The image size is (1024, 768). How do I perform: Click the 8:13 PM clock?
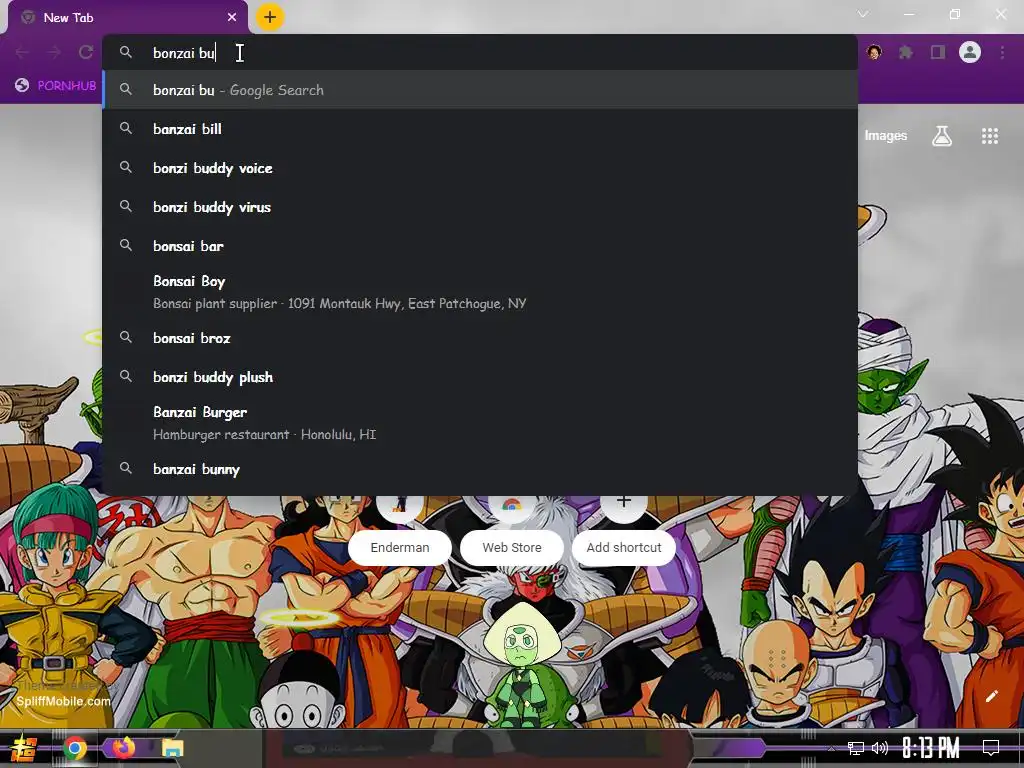pyautogui.click(x=931, y=748)
